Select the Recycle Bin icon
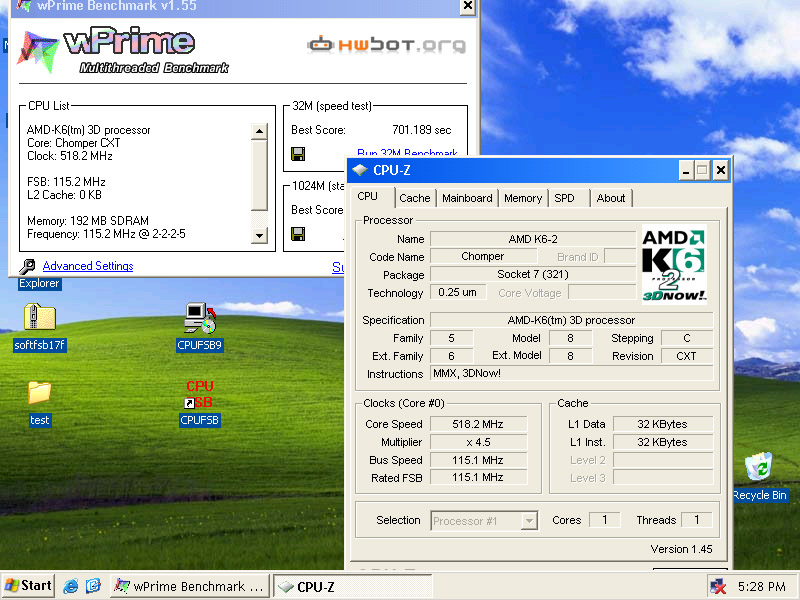 point(759,466)
